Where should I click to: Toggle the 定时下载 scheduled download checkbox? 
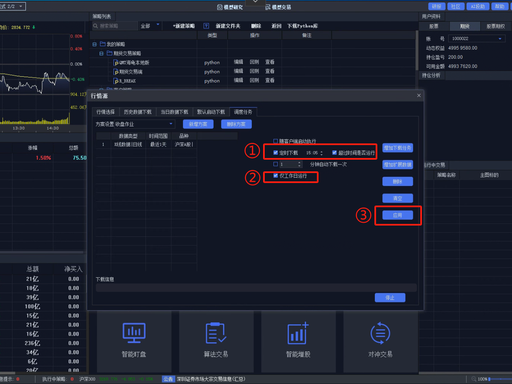275,153
